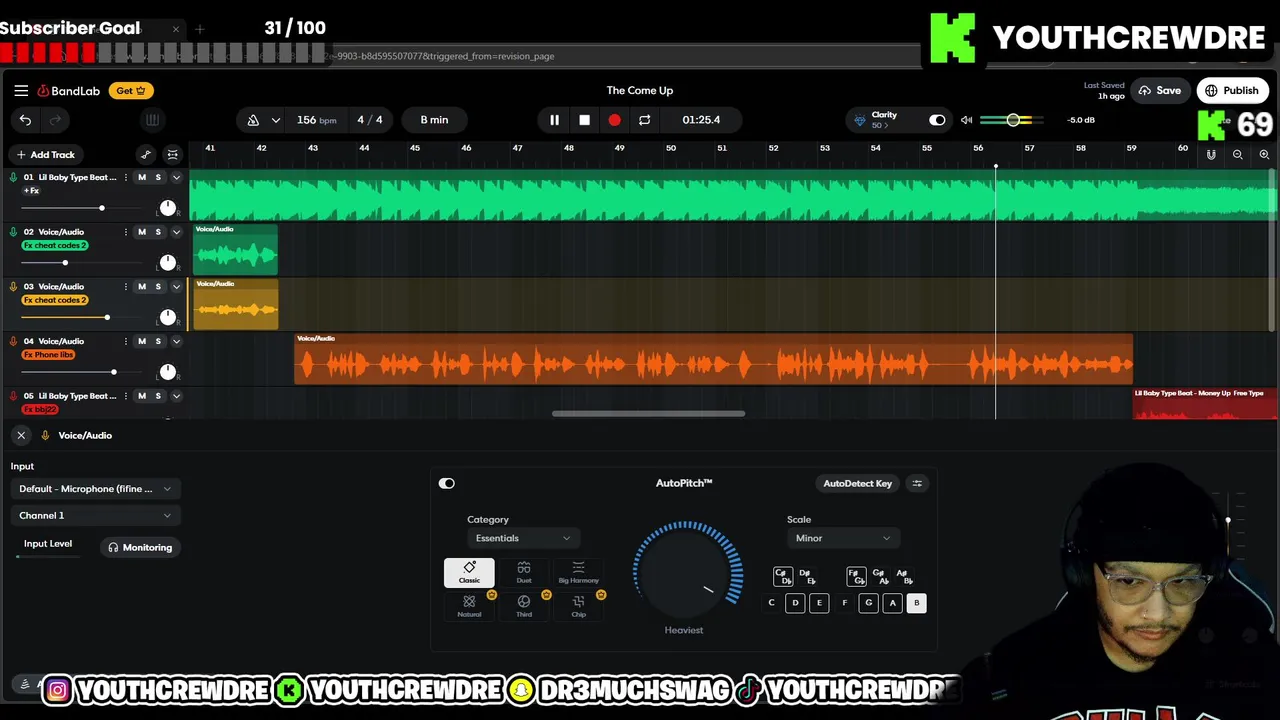Open the microphone input device dropdown

94,489
